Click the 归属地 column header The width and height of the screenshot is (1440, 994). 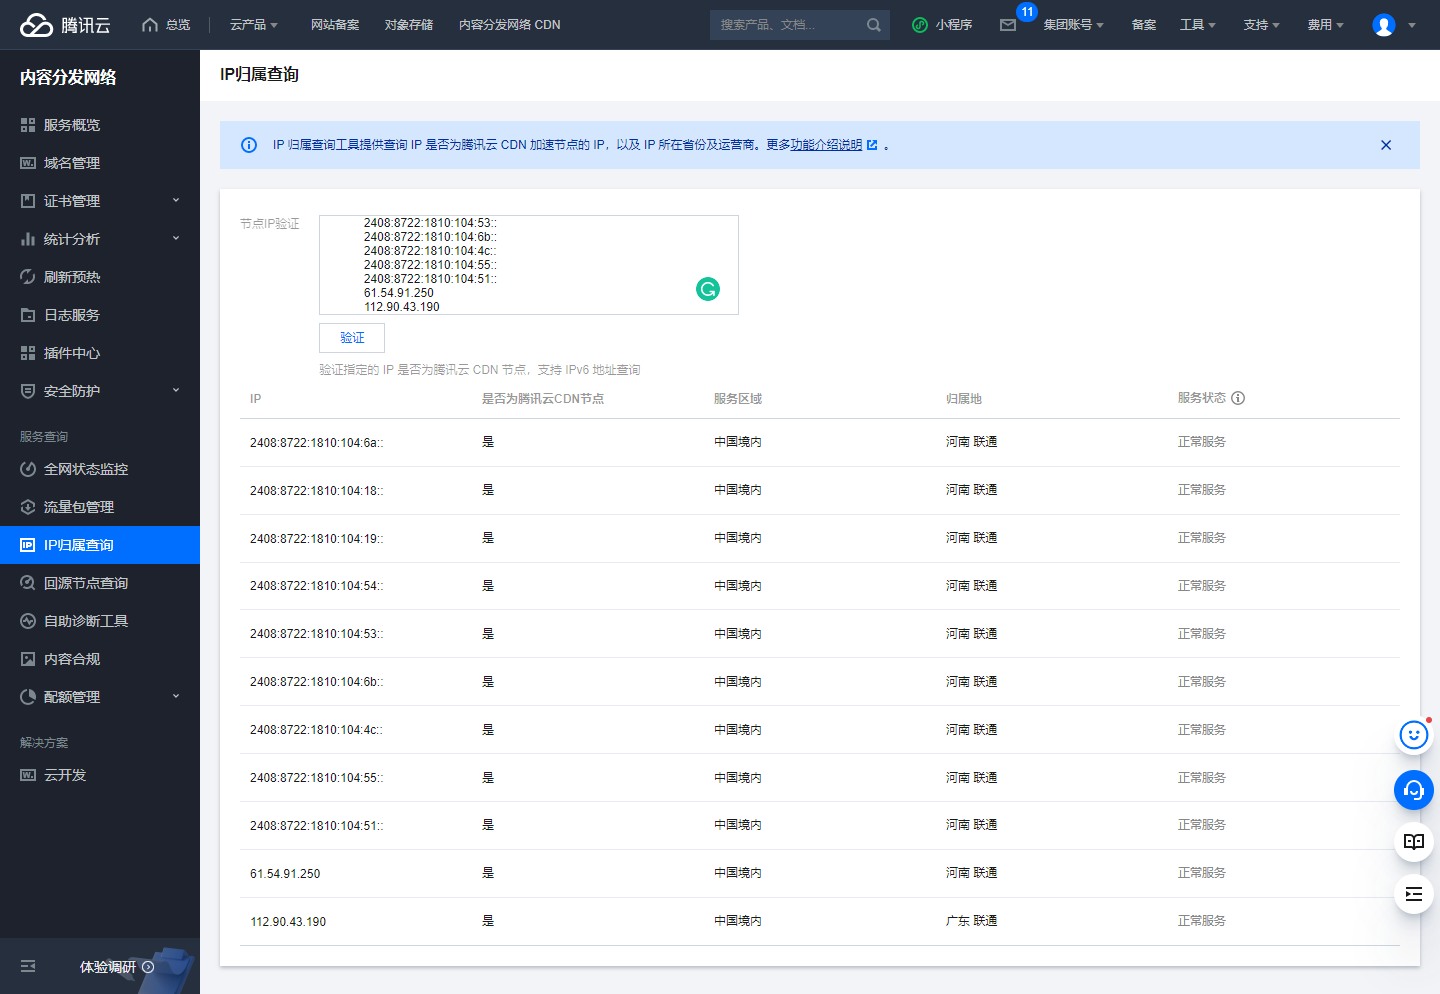(x=964, y=399)
